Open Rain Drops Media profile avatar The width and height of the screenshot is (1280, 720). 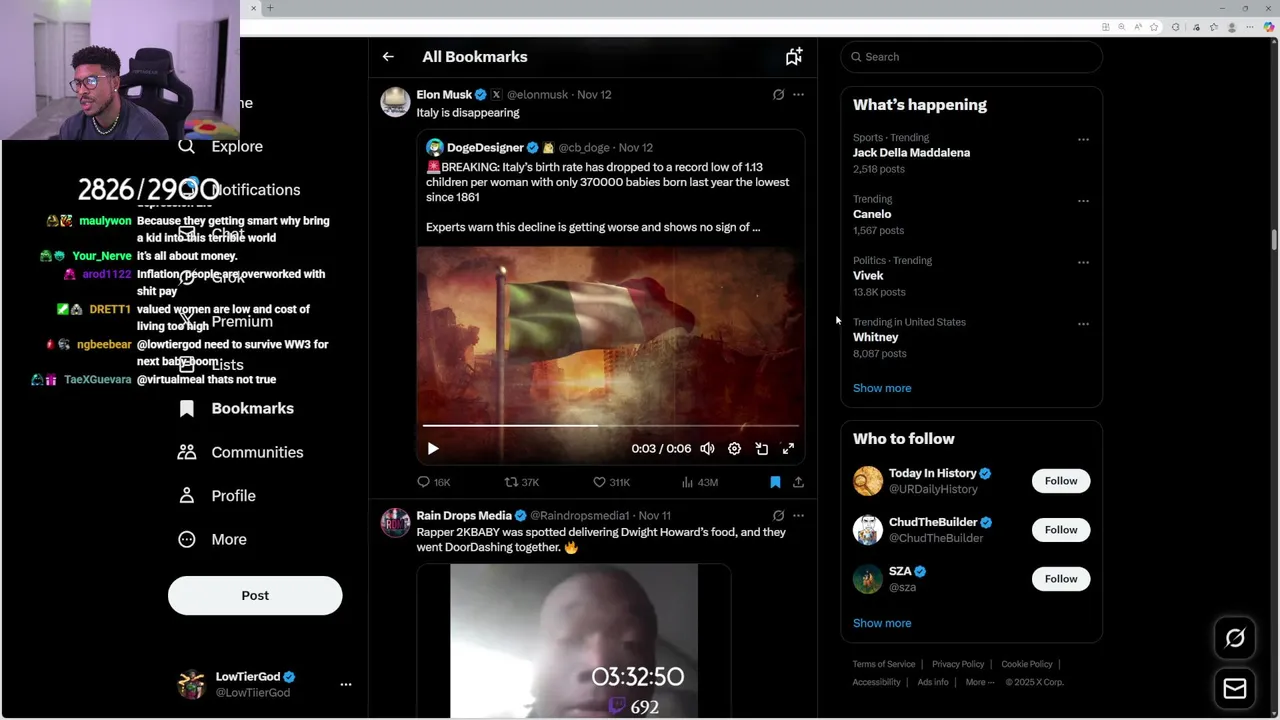coord(395,523)
